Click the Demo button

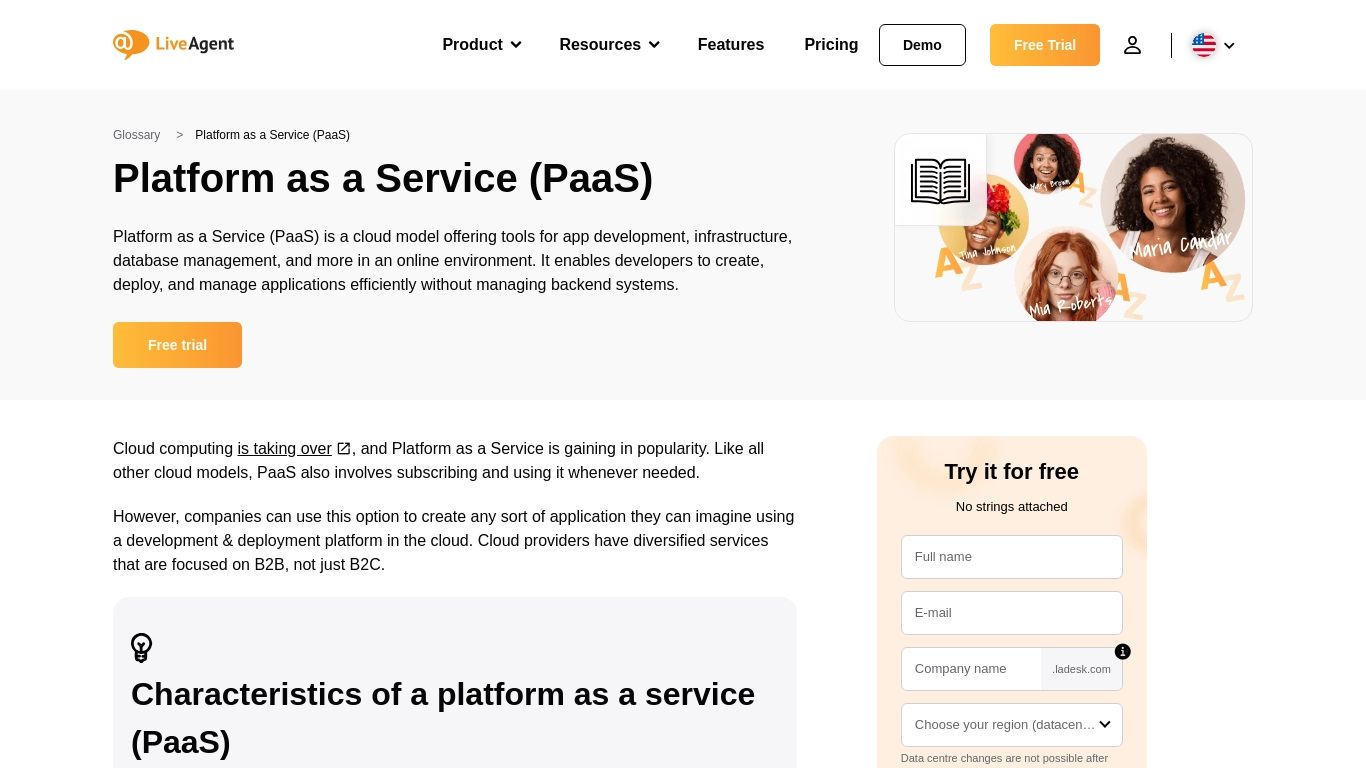(x=921, y=45)
